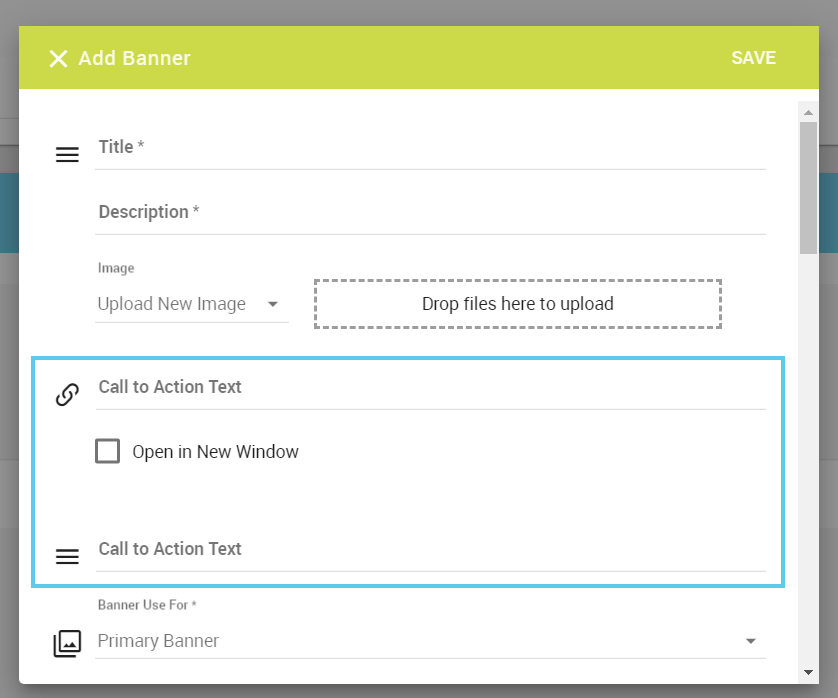Screen dimensions: 838x698
Task: Open the Upload New Image dropdown
Action: pos(192,304)
